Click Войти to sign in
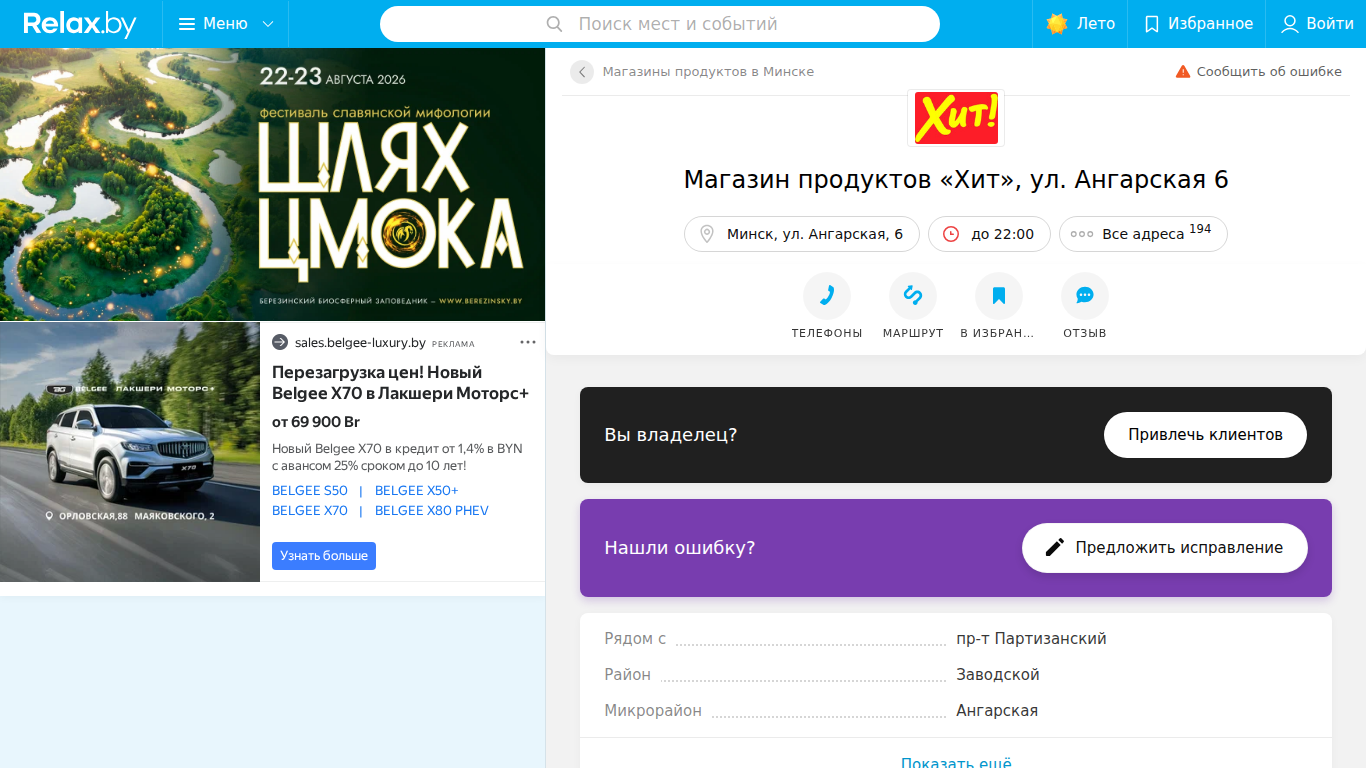Viewport: 1366px width, 768px height. coord(1330,24)
